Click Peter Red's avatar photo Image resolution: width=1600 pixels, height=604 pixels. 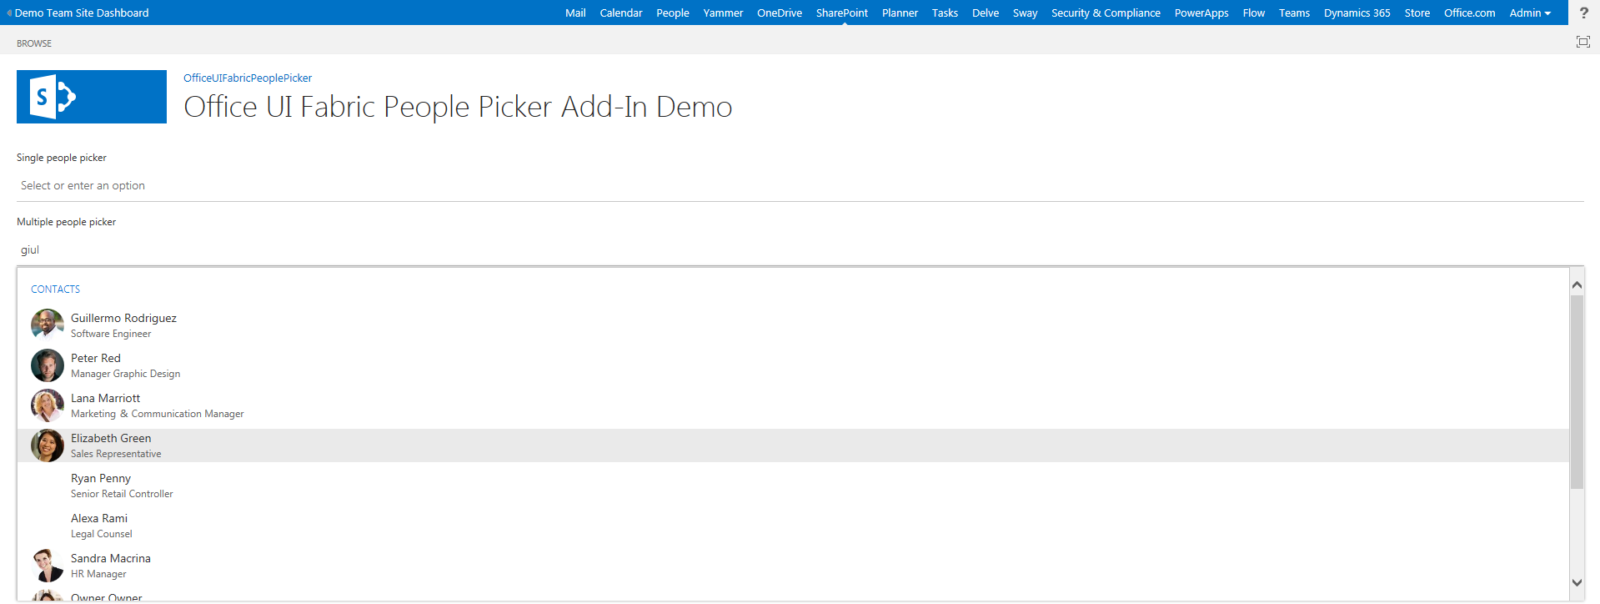point(47,365)
